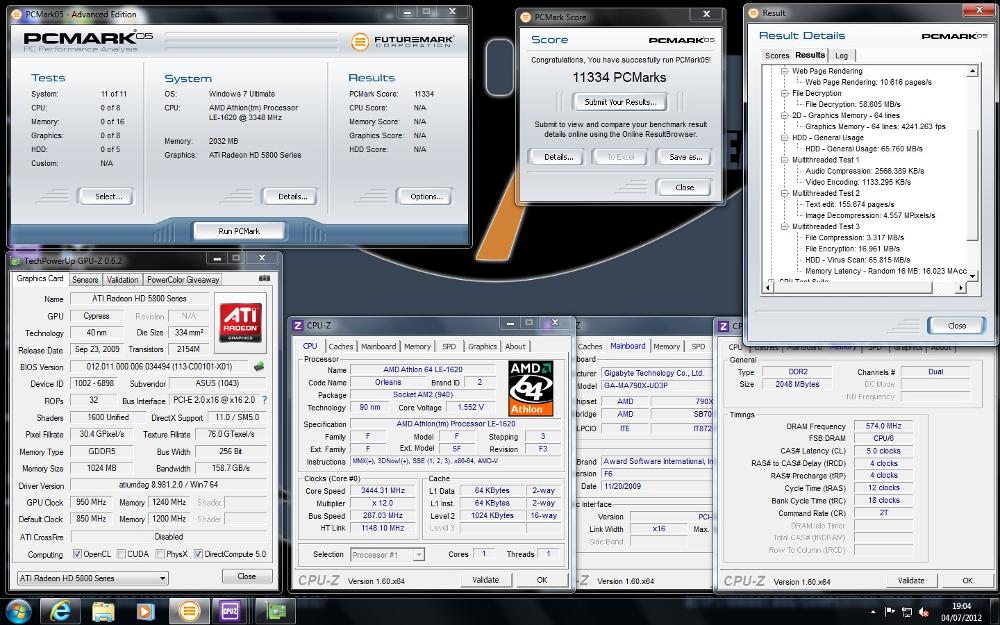Close the Result Details window via Close button
The width and height of the screenshot is (1000, 625).
957,325
